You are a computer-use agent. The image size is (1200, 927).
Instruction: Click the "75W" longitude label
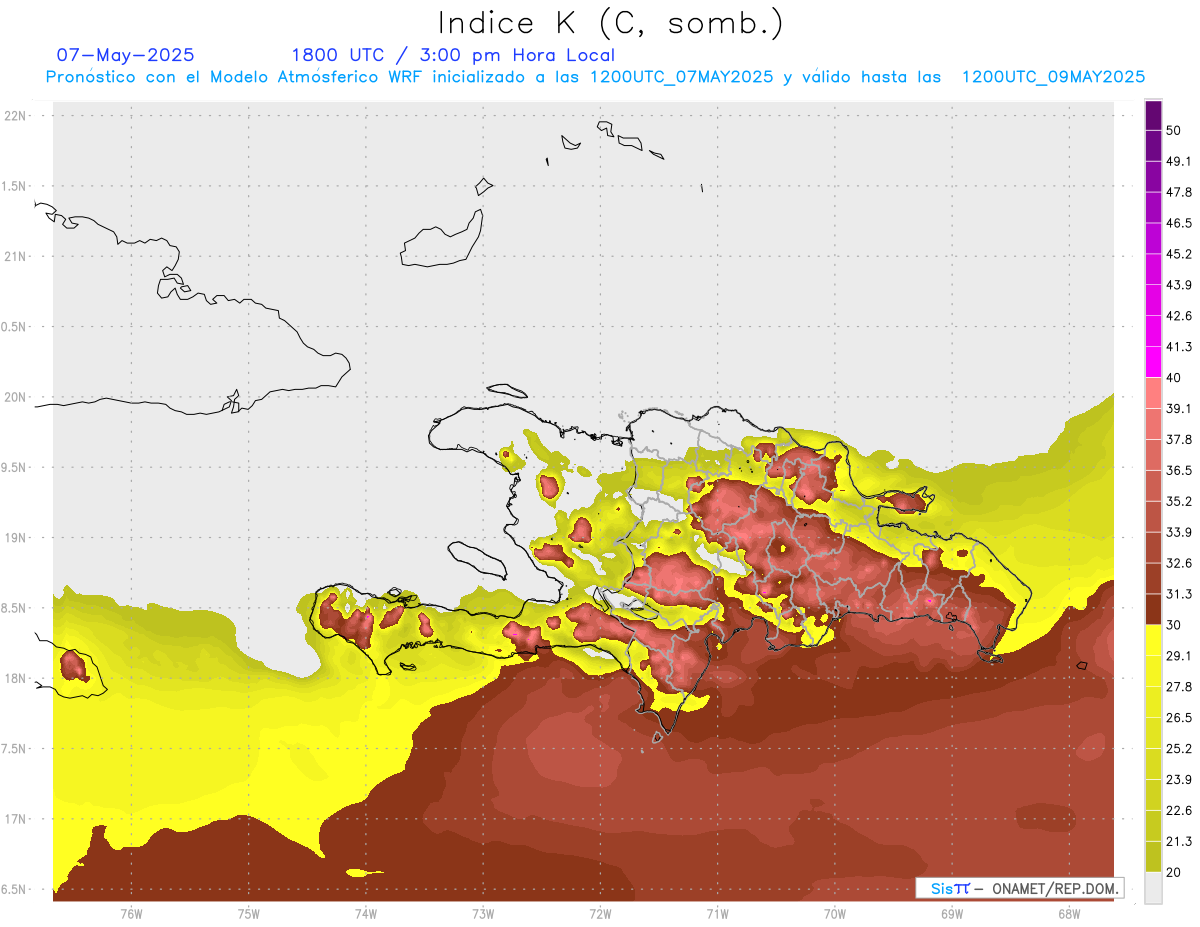tap(249, 914)
